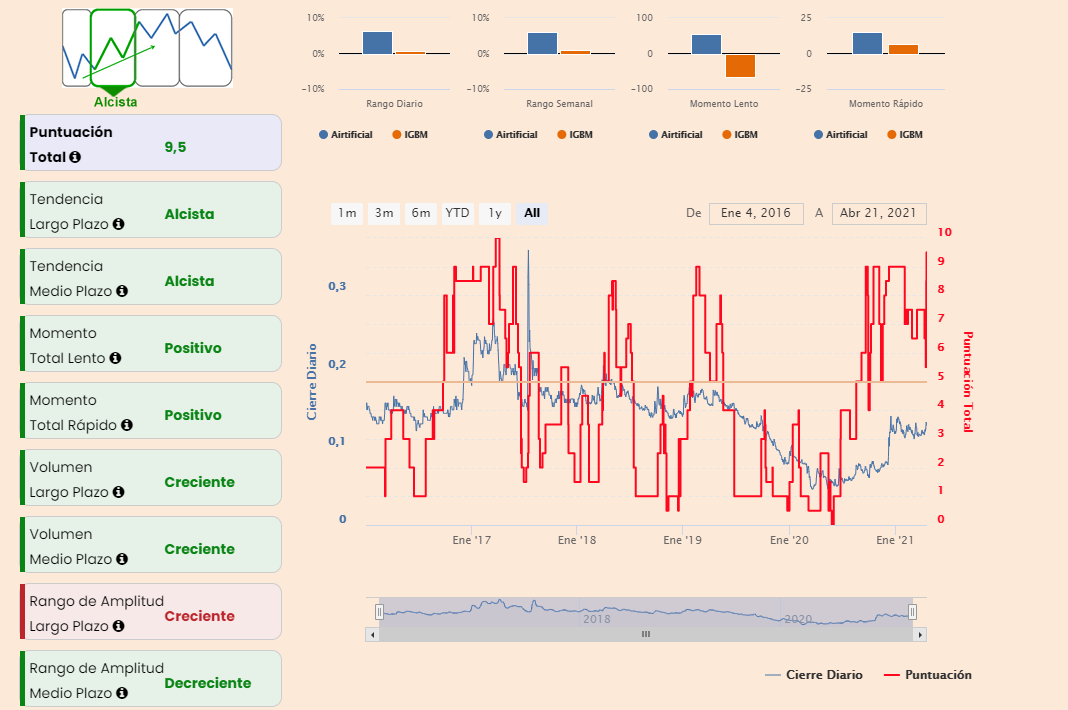This screenshot has height=710, width=1068.
Task: Toggle Puntuación series in main legend
Action: click(928, 675)
